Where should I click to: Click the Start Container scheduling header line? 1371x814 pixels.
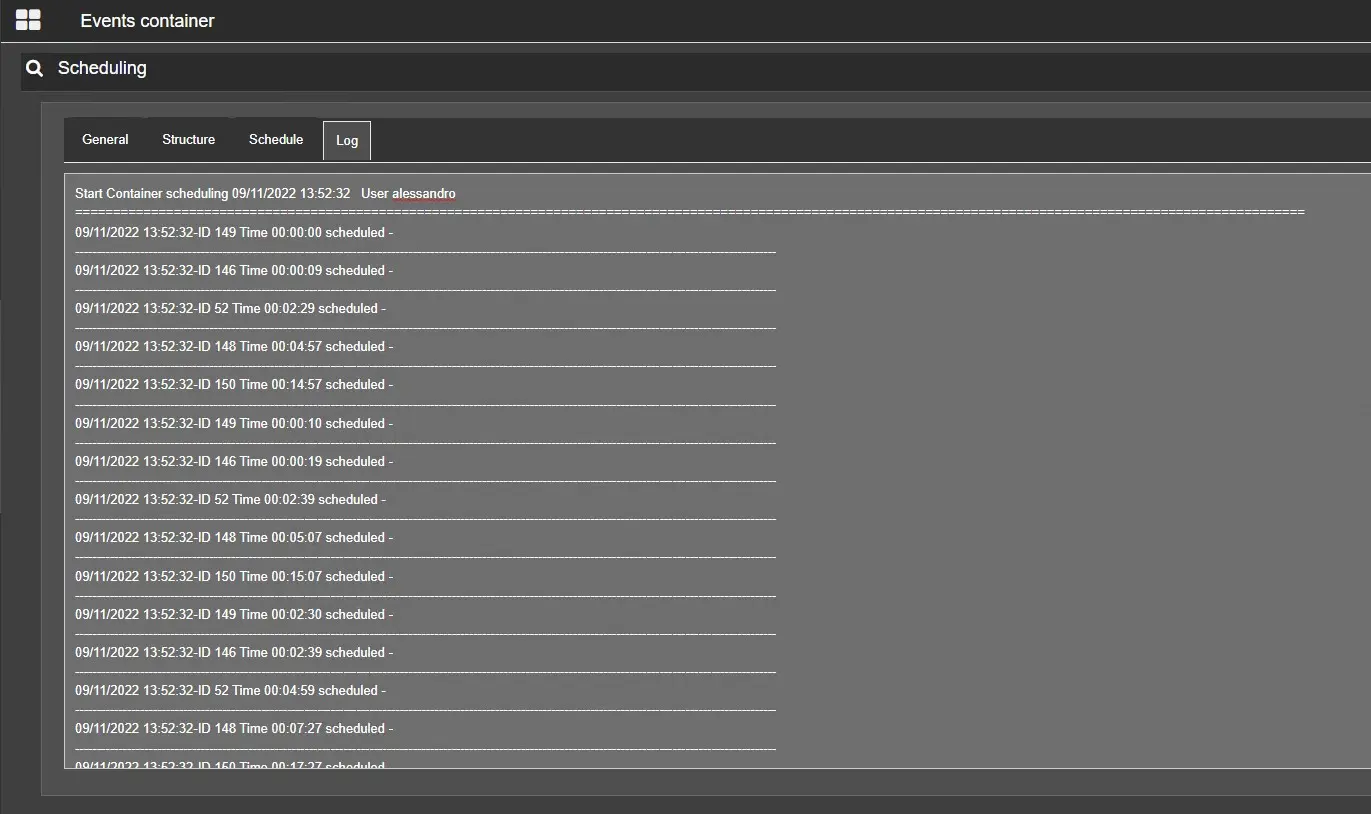click(x=212, y=193)
